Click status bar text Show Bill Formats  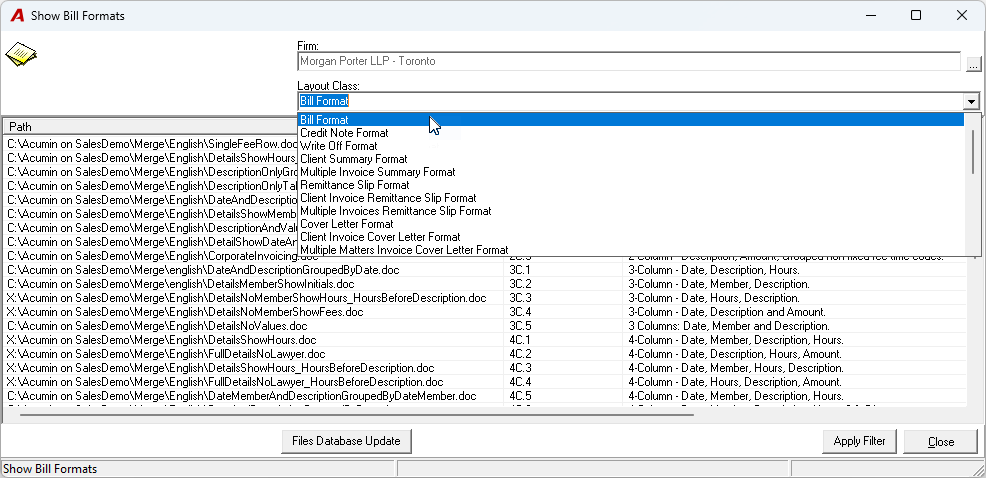50,469
